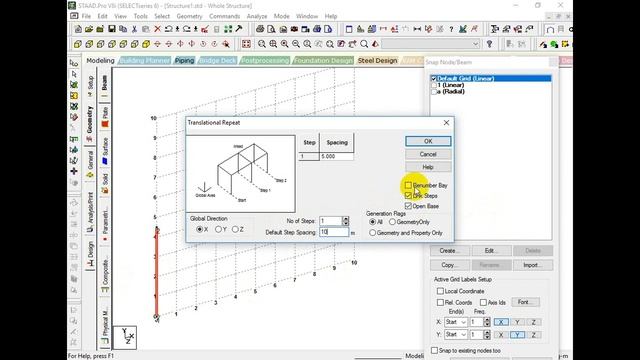Switch to the Piping tab

(x=184, y=60)
